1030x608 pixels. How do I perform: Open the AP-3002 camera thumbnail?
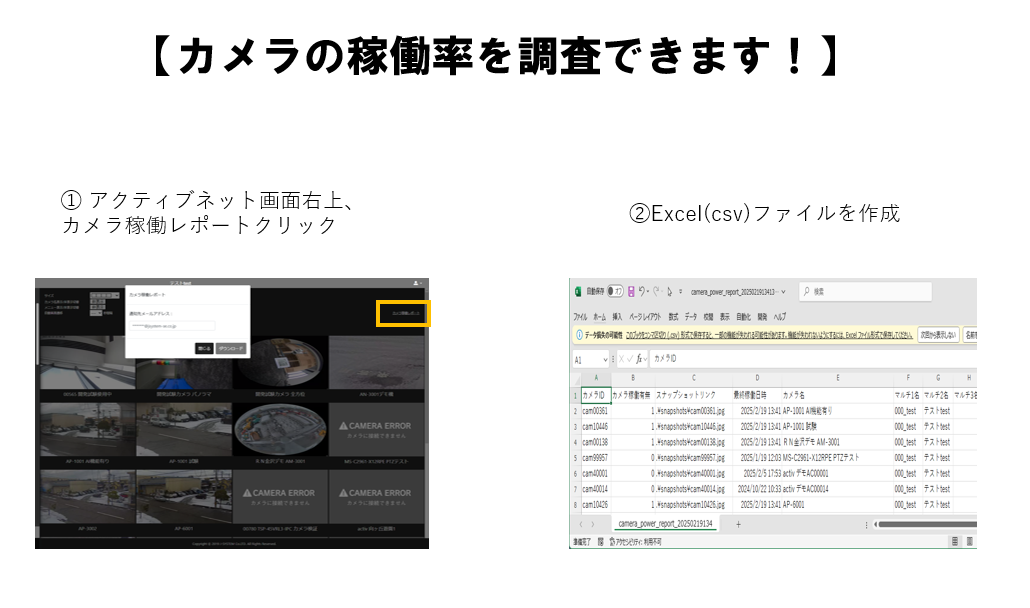(x=88, y=496)
